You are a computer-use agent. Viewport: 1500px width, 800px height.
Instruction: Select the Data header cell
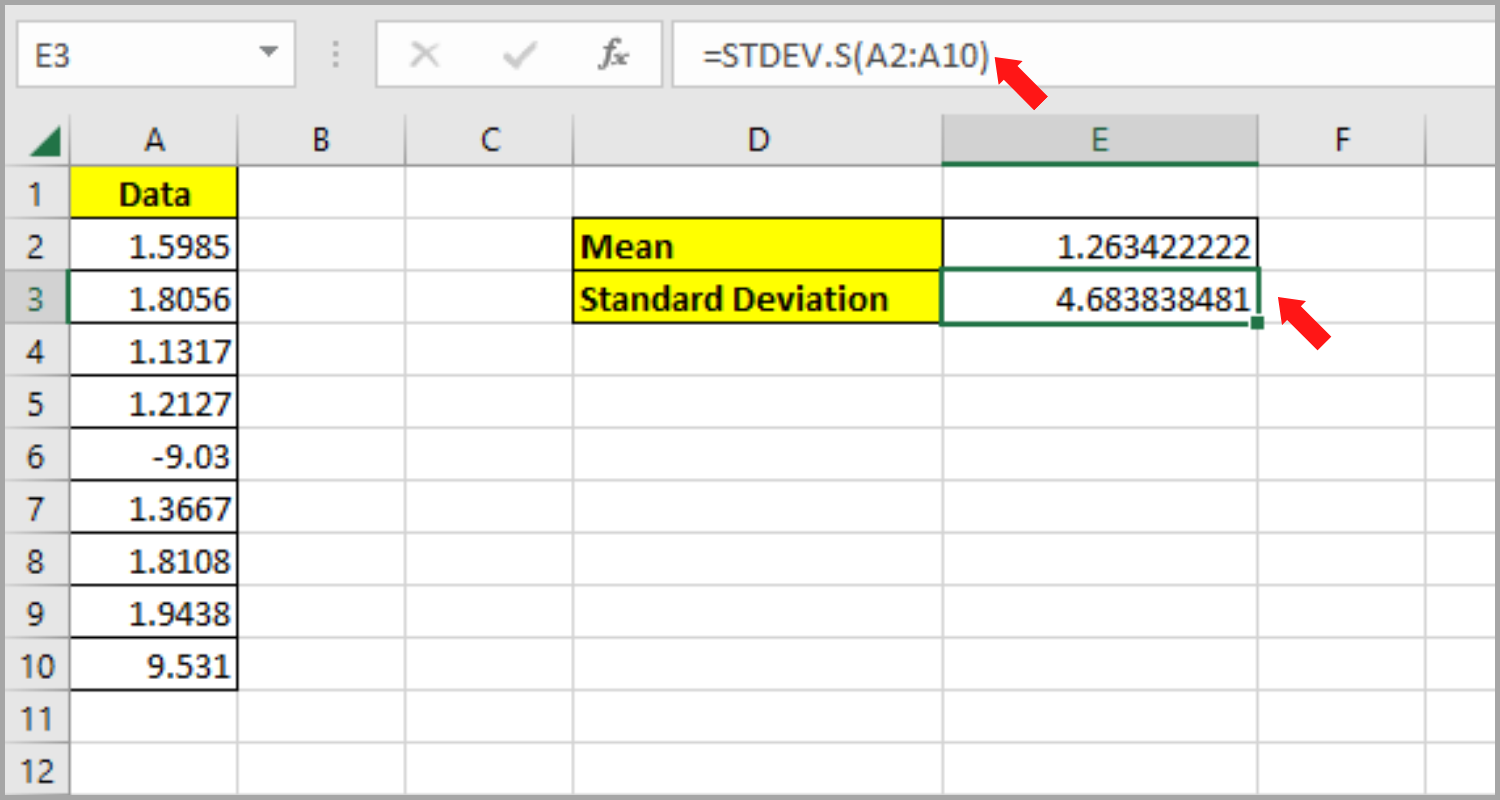coord(154,193)
